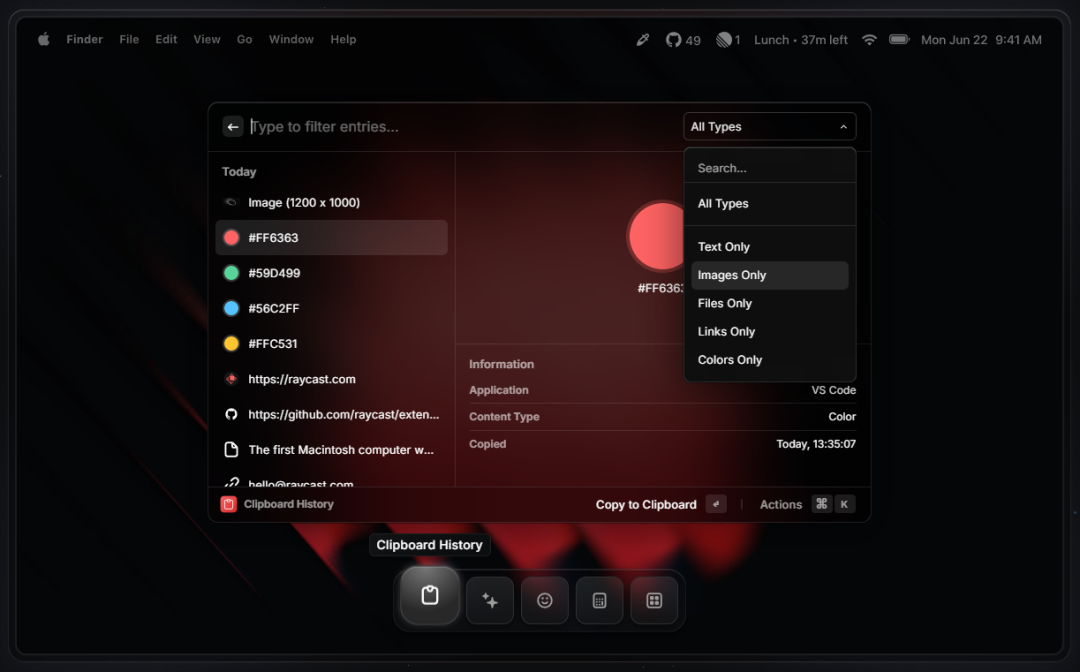
Task: Select the https://raycast.com entry
Action: point(331,379)
